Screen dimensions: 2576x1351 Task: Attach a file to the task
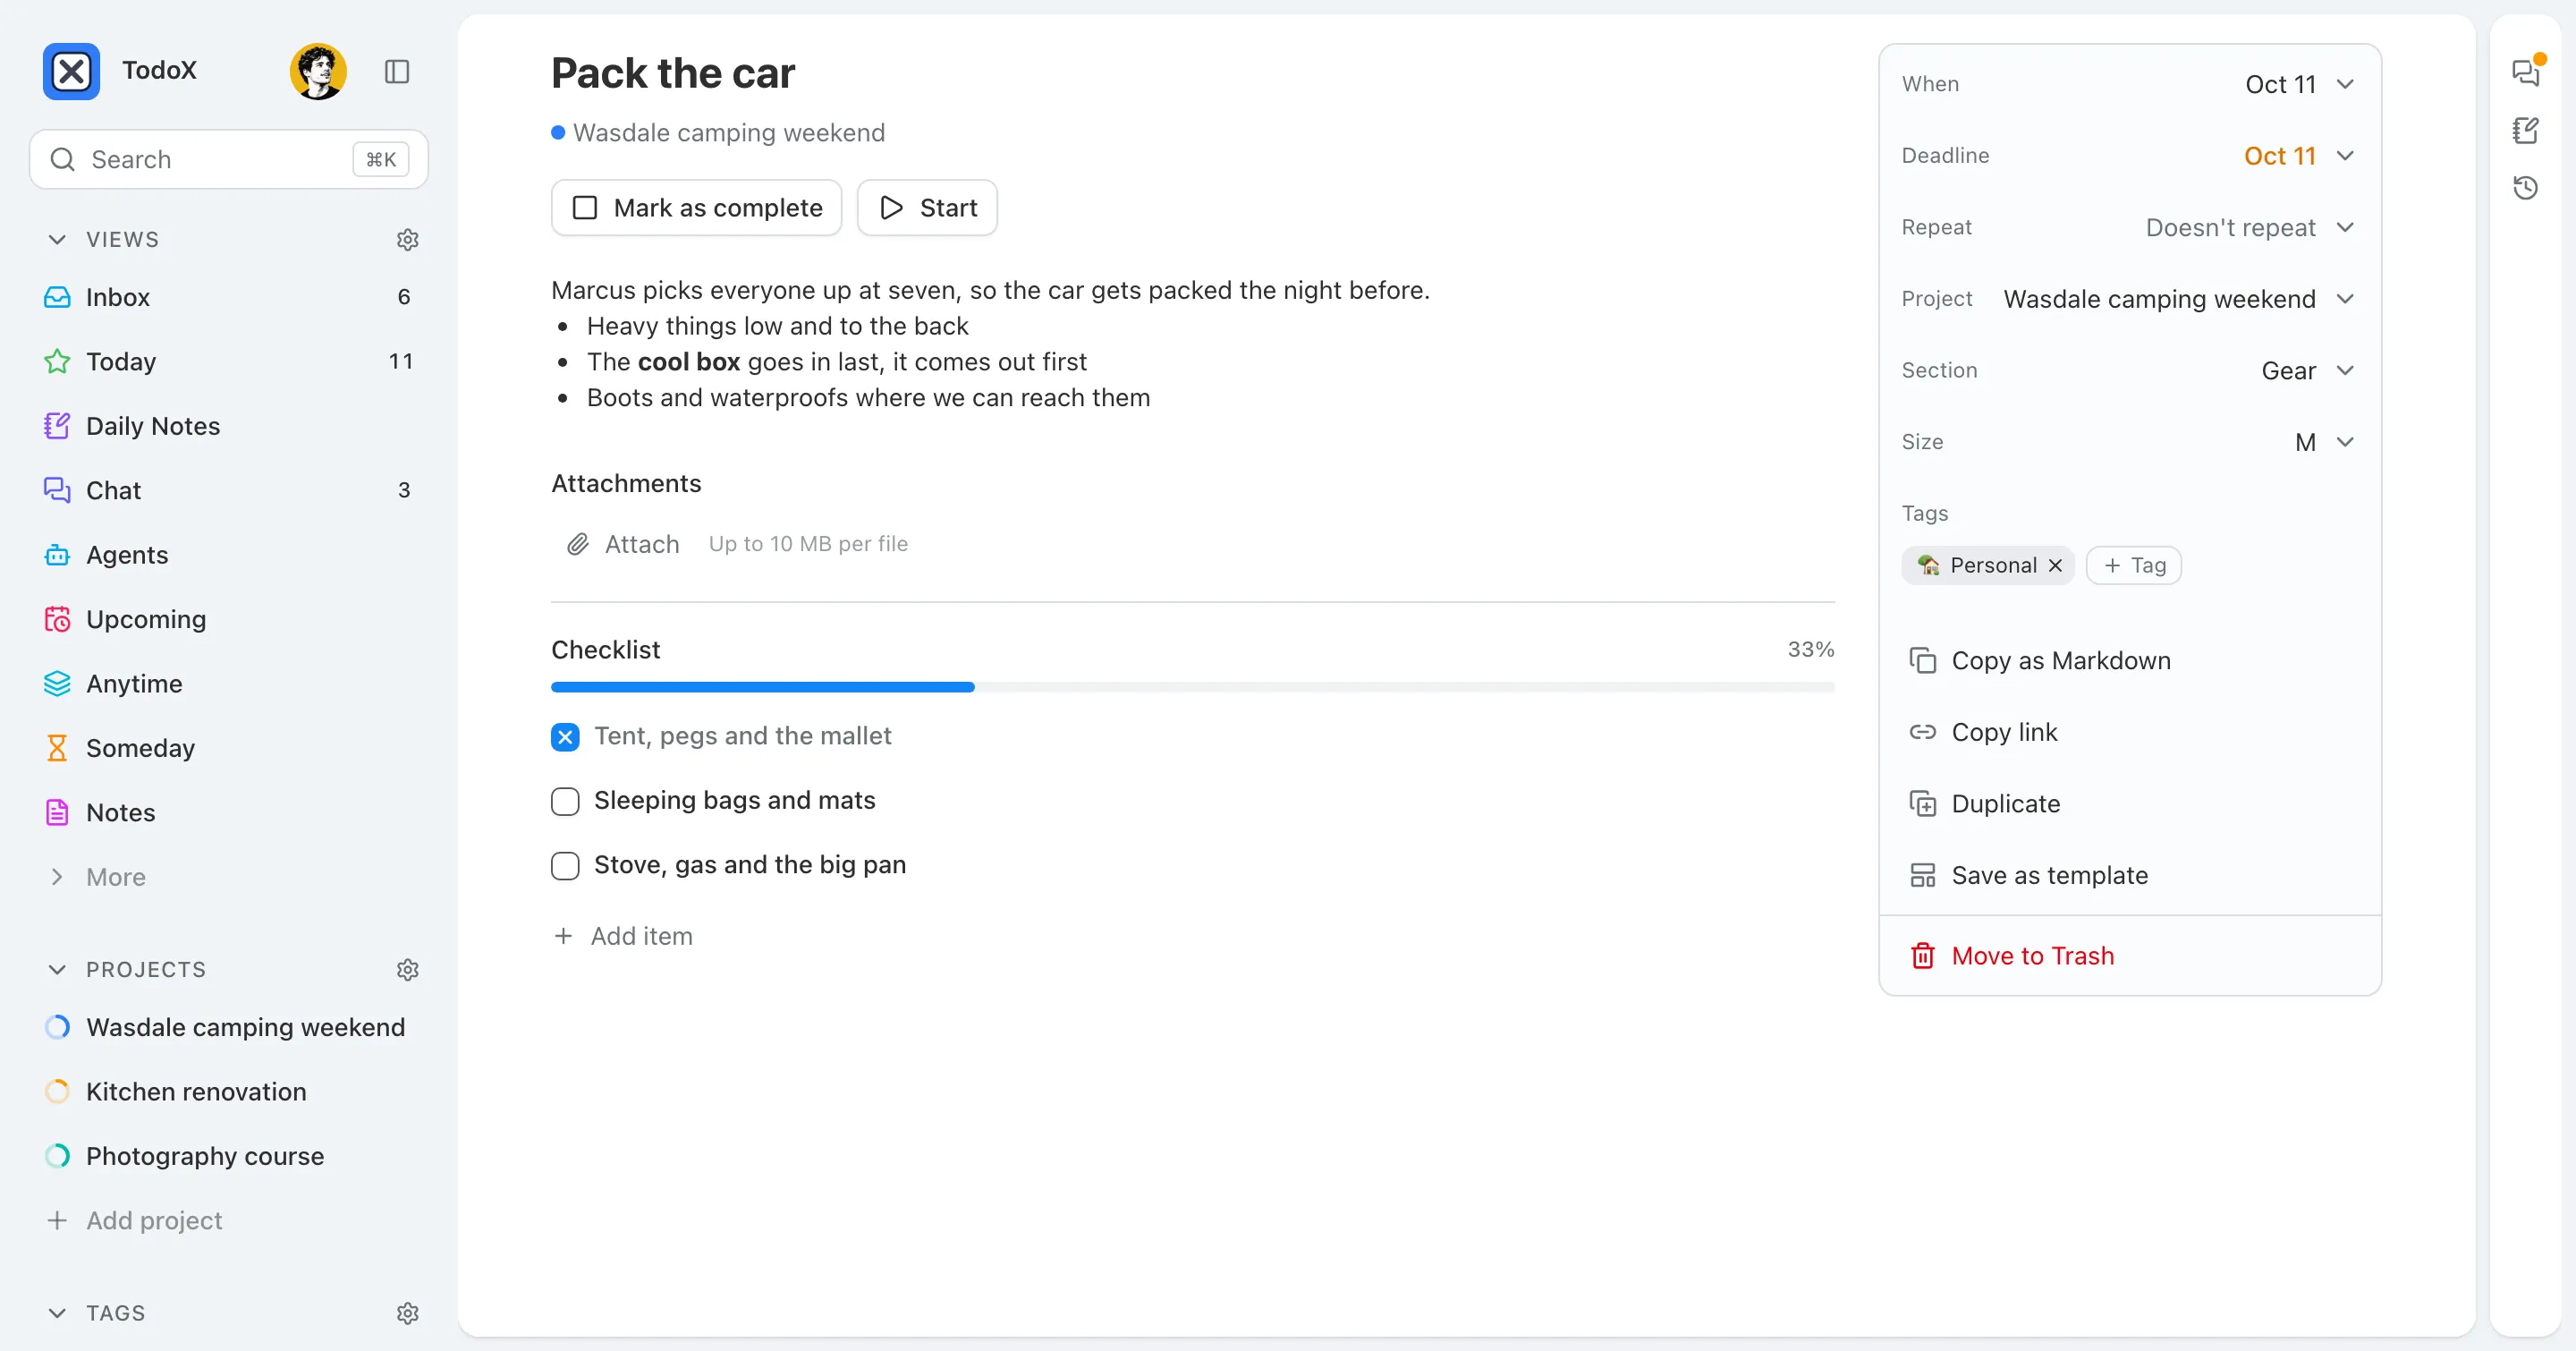(x=623, y=544)
